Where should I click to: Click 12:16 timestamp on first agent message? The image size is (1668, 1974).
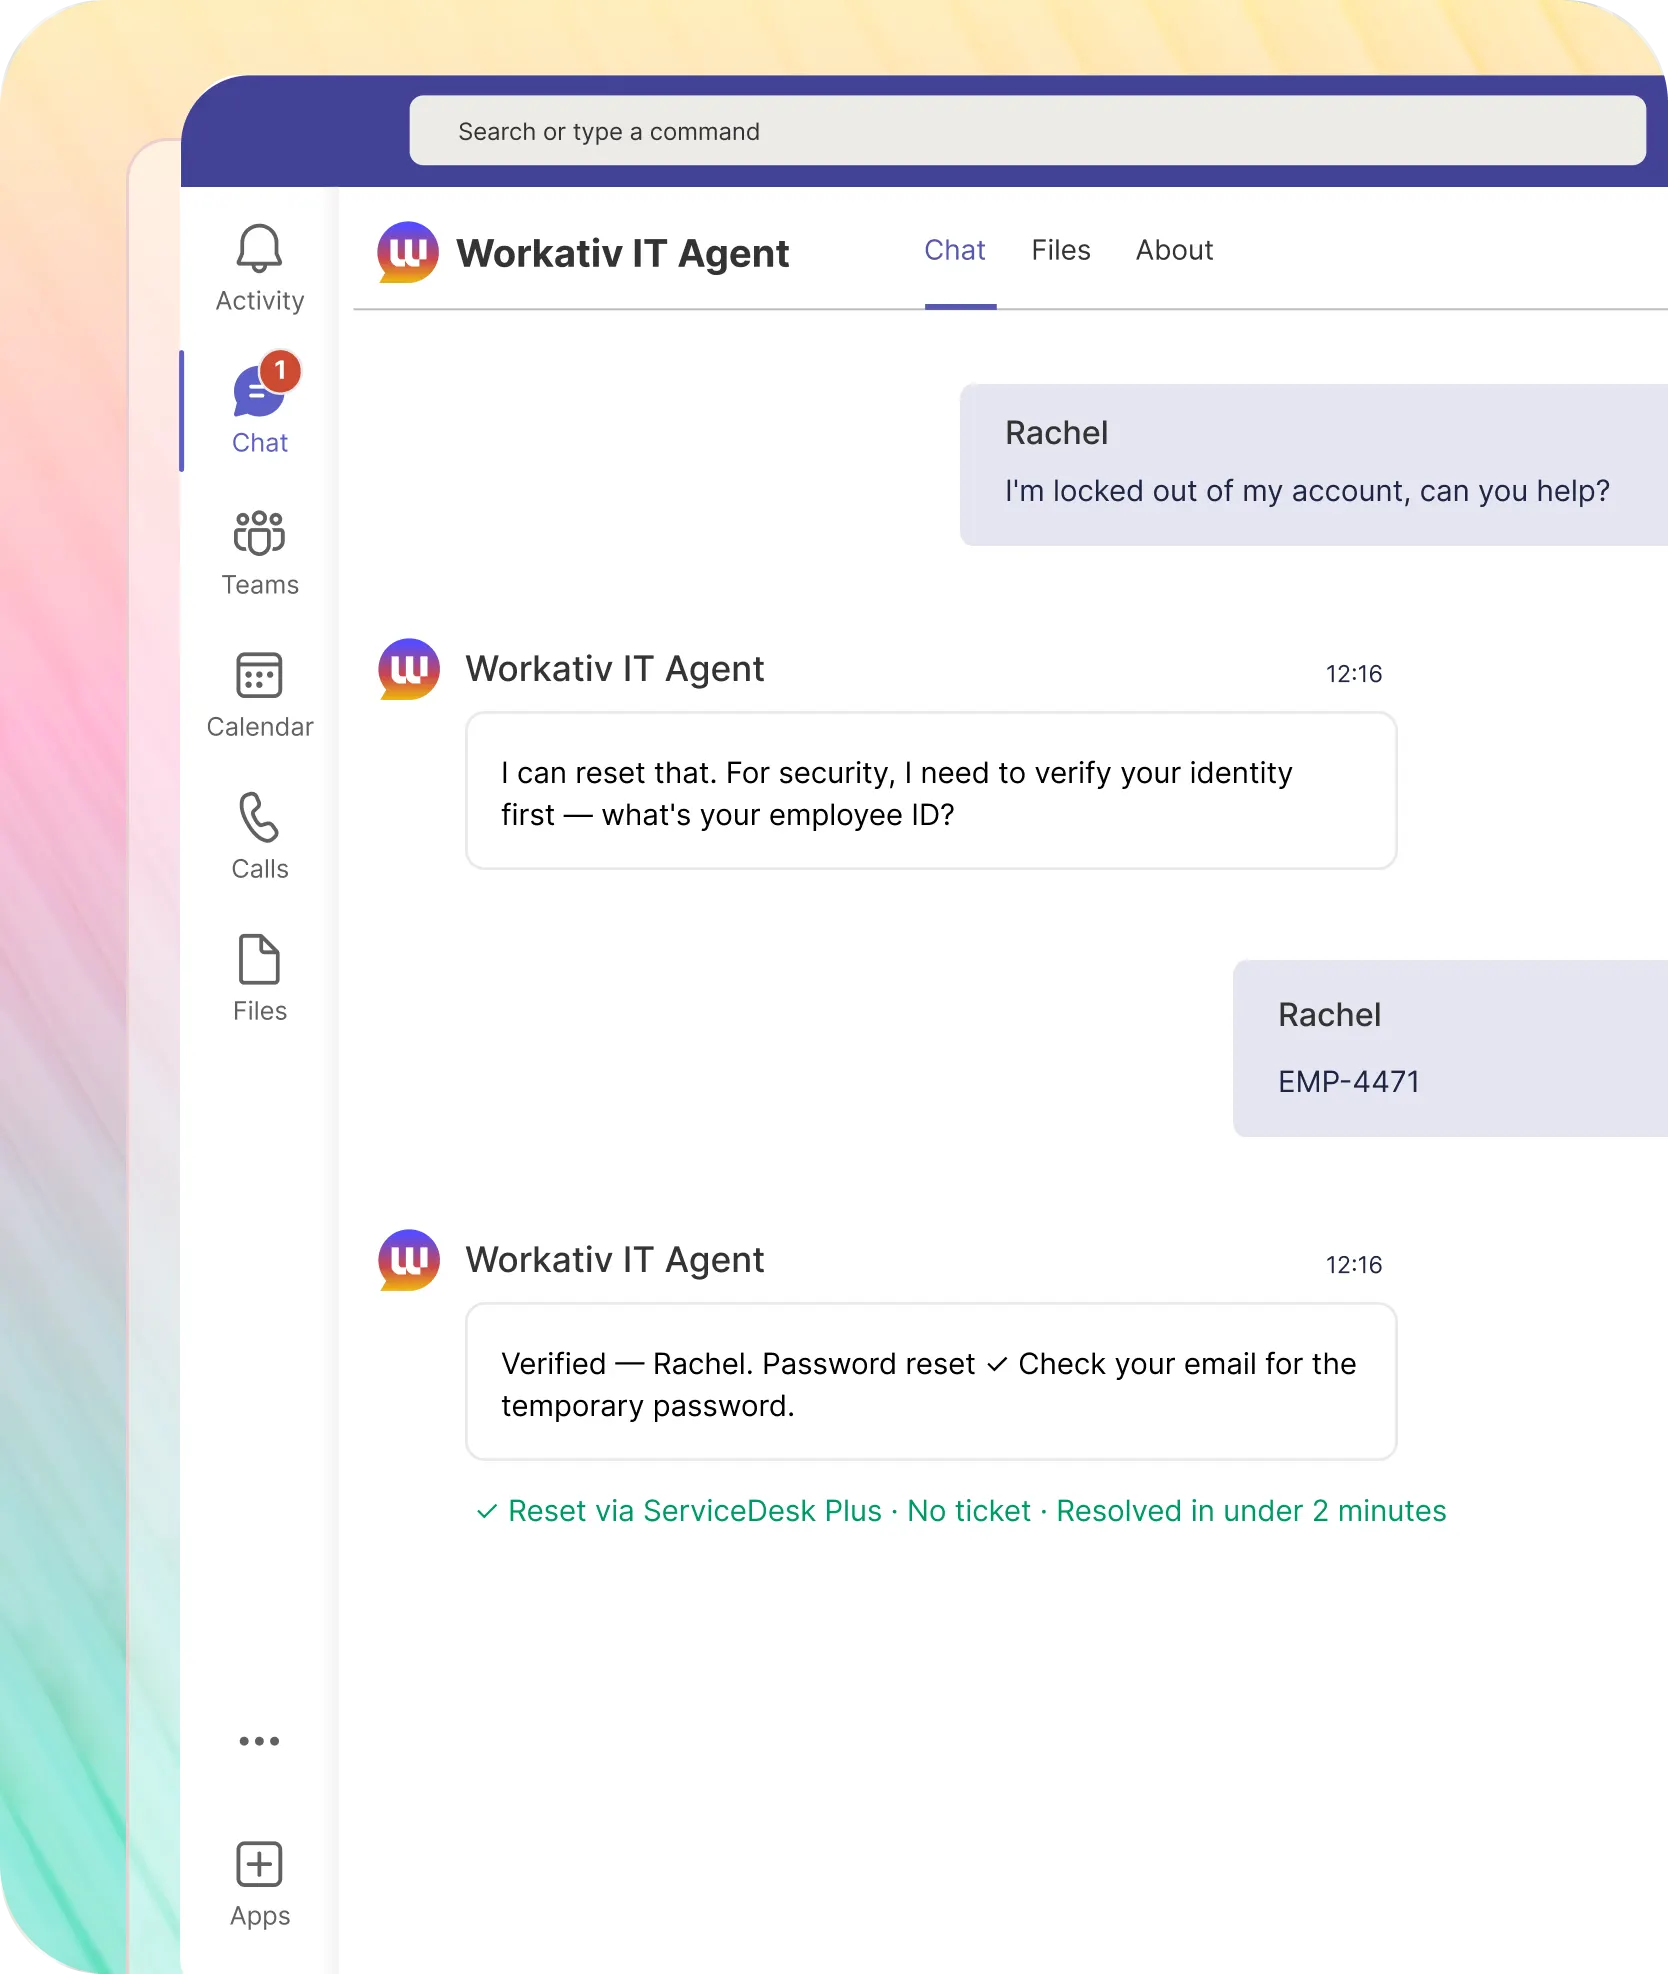[x=1354, y=674]
